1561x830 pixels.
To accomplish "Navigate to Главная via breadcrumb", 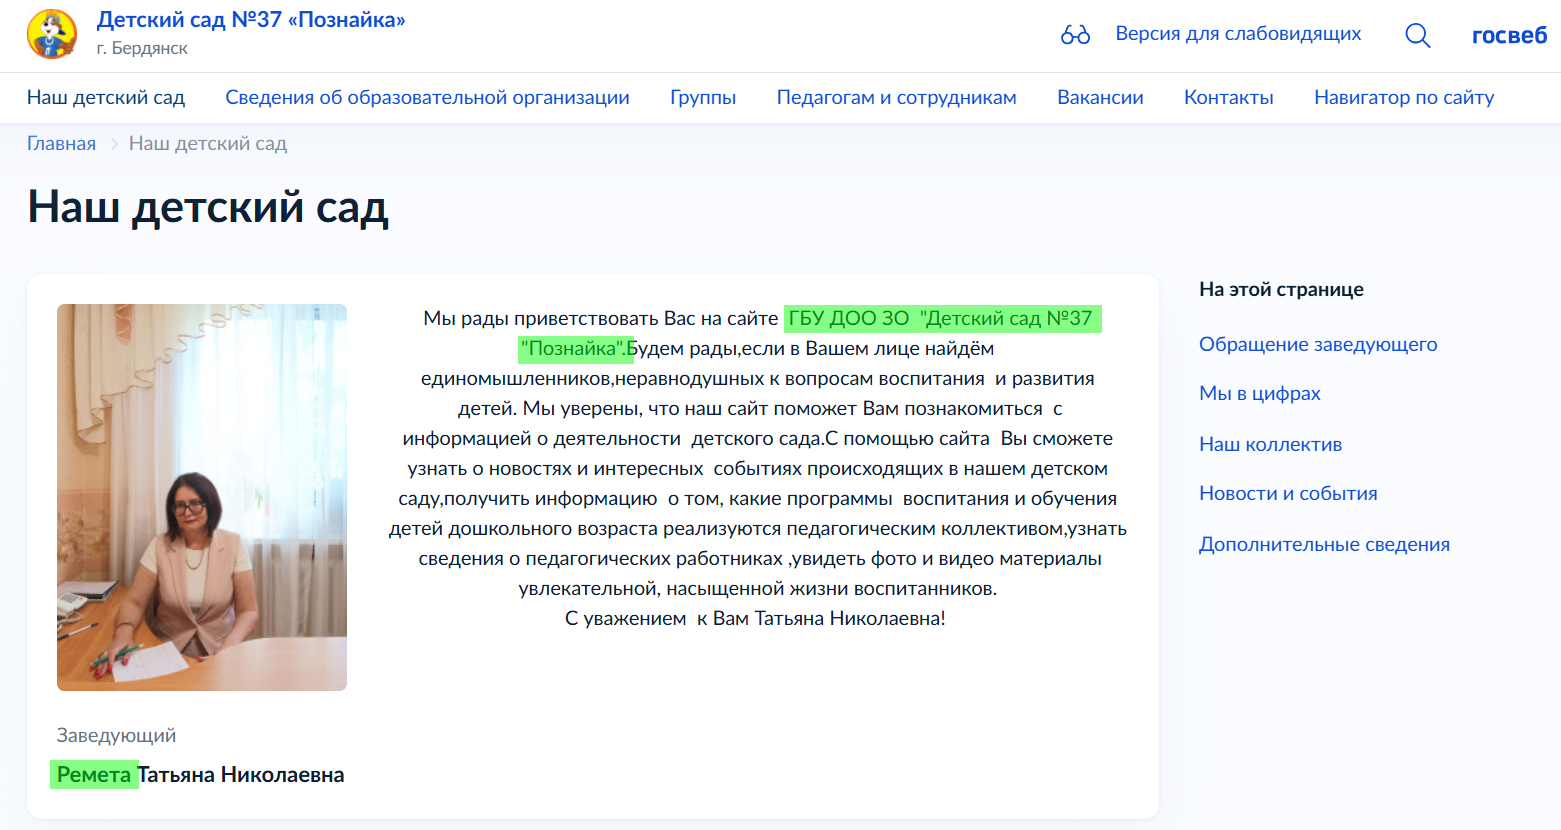I will (61, 143).
